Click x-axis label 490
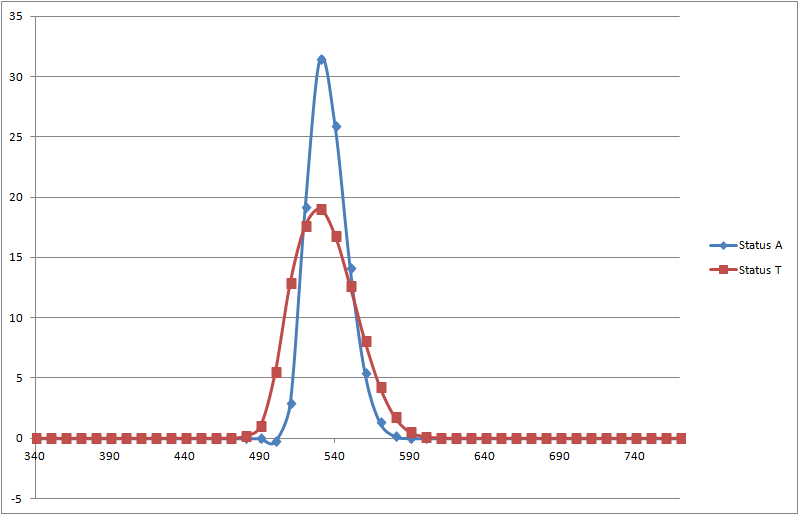Viewport: 799px width, 515px height. click(x=259, y=456)
